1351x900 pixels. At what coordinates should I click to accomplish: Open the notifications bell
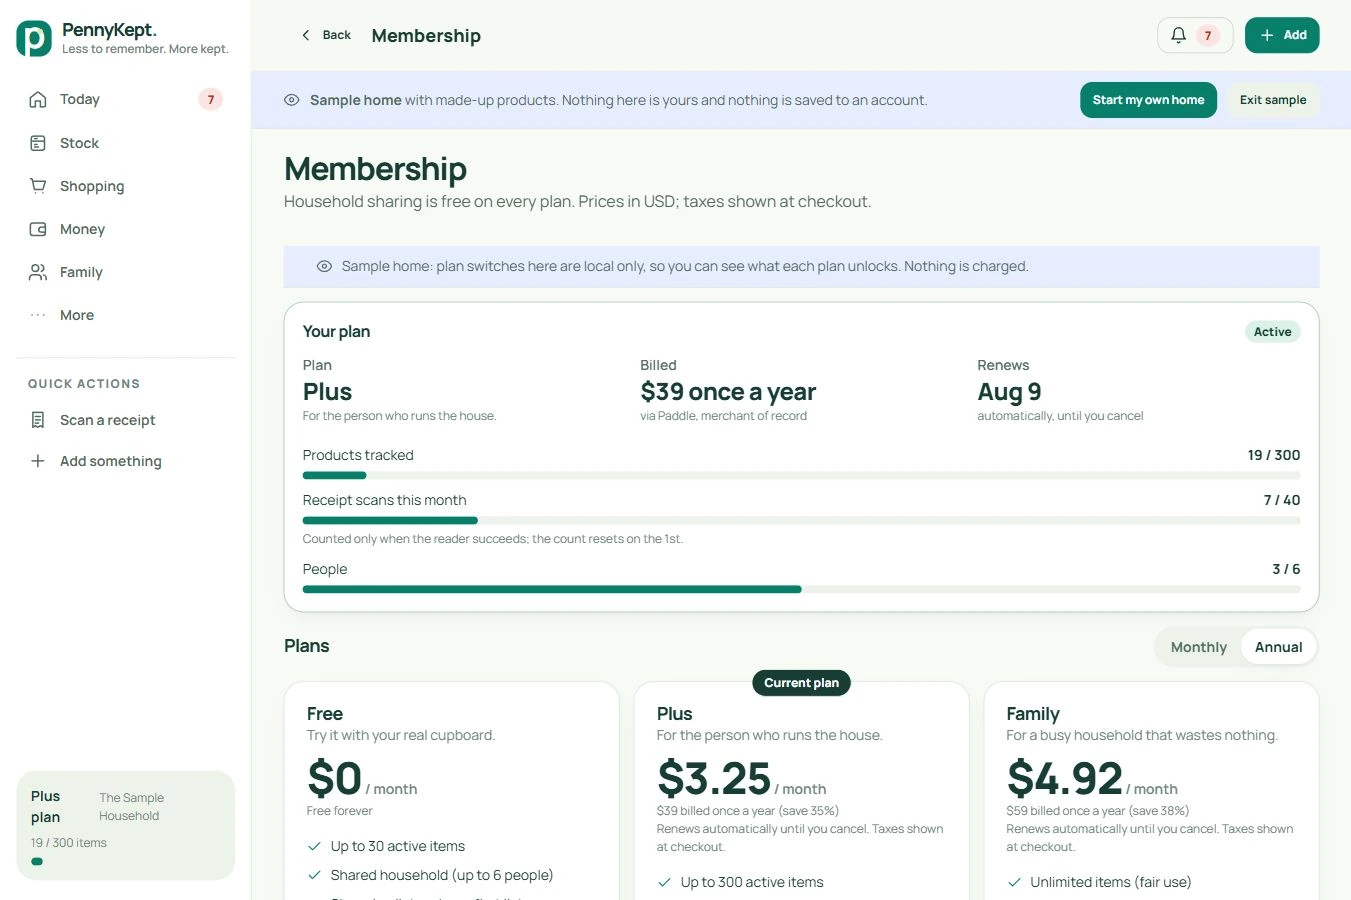coord(1179,35)
